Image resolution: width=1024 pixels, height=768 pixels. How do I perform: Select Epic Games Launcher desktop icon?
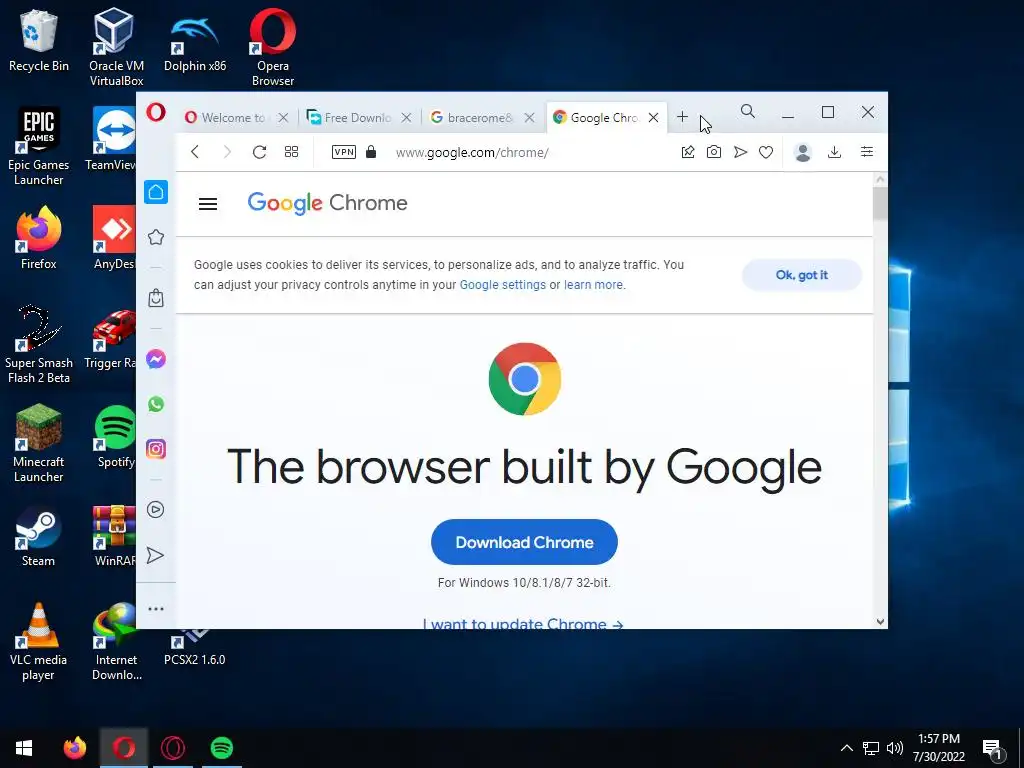(39, 146)
